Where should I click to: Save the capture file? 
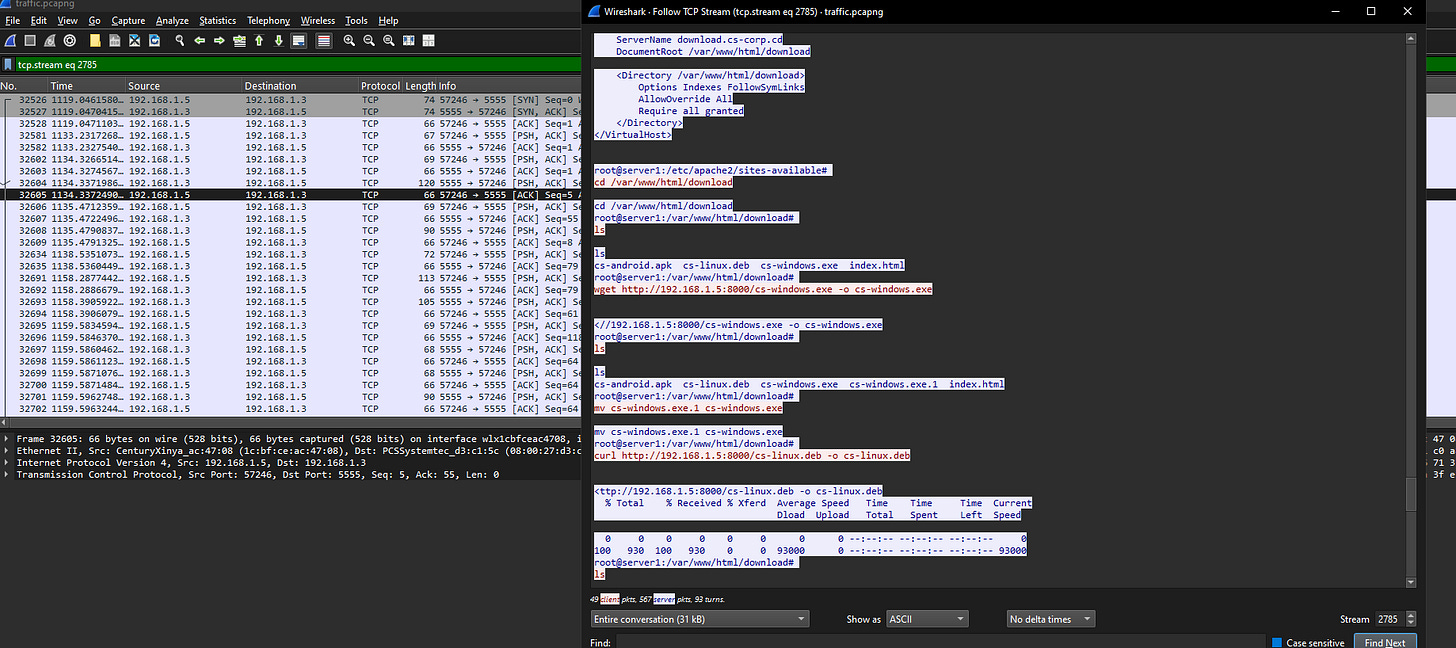coord(115,41)
